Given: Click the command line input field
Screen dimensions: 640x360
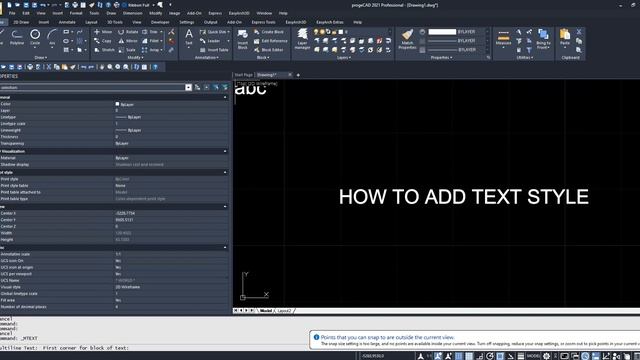Looking at the screenshot, I should [x=155, y=348].
